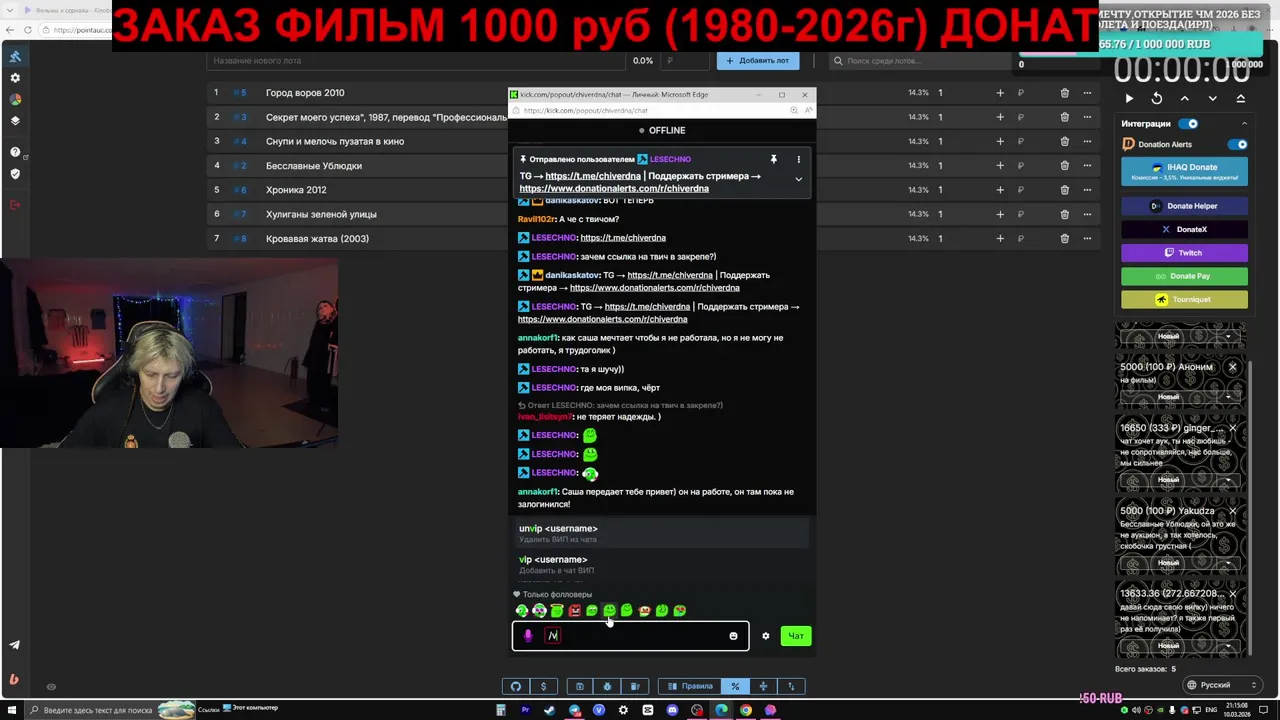Open chat settings gear icon
This screenshot has width=1280, height=720.
click(766, 636)
